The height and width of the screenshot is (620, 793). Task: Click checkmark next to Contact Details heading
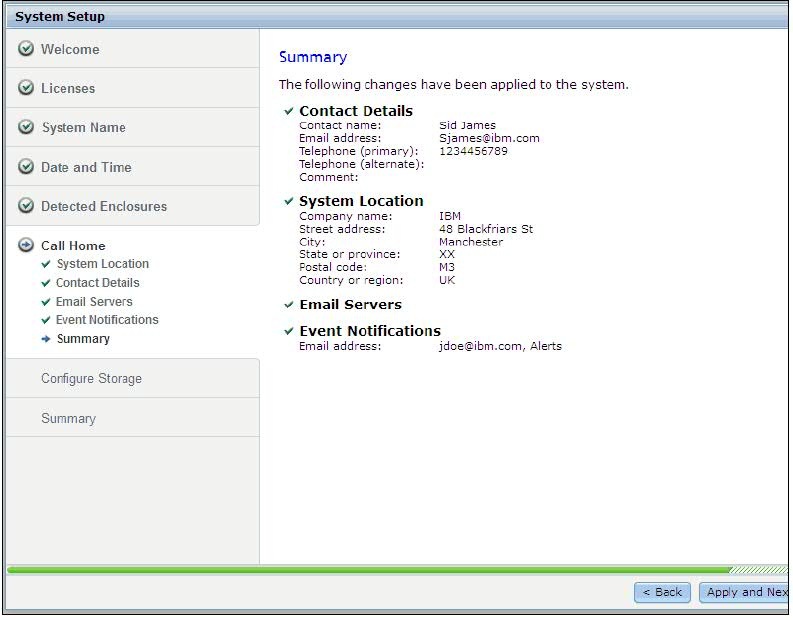coord(289,111)
